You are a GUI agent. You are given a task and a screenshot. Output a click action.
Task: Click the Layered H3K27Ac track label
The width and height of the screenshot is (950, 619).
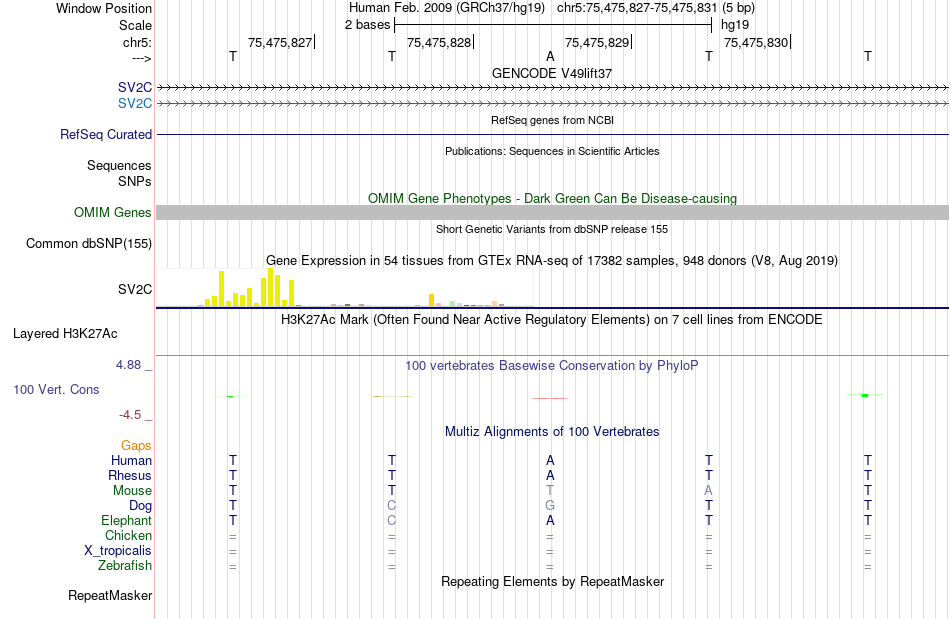pos(65,334)
